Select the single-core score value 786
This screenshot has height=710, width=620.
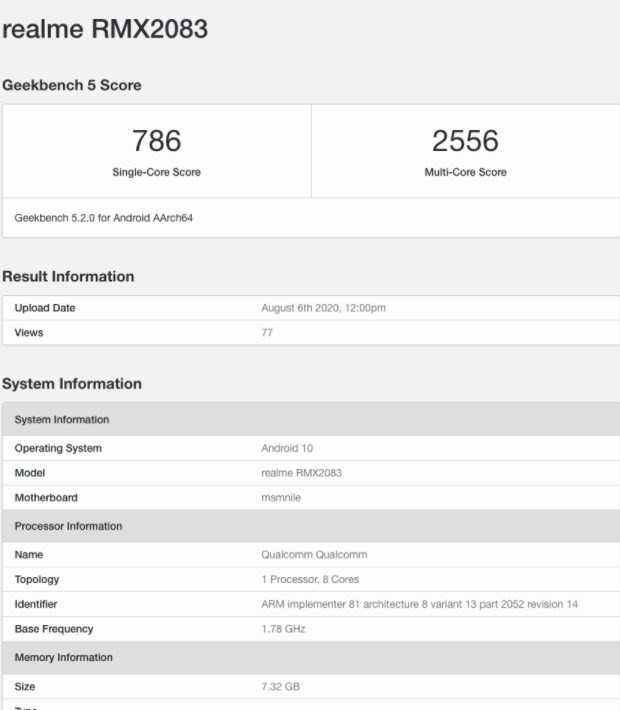(x=157, y=140)
